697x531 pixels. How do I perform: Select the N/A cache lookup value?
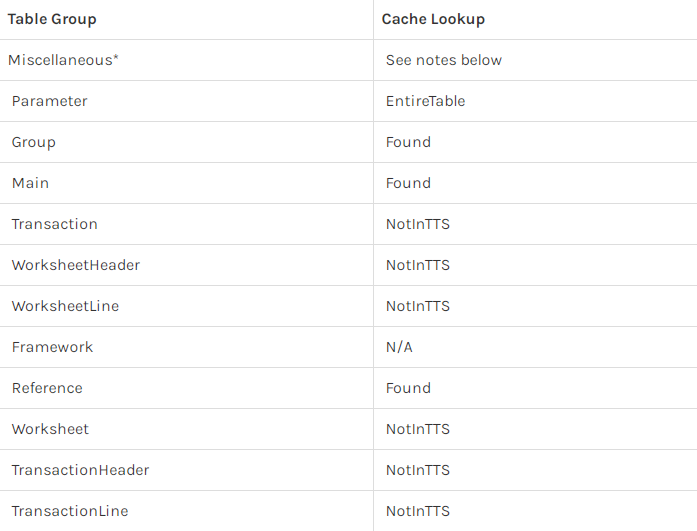tap(399, 347)
